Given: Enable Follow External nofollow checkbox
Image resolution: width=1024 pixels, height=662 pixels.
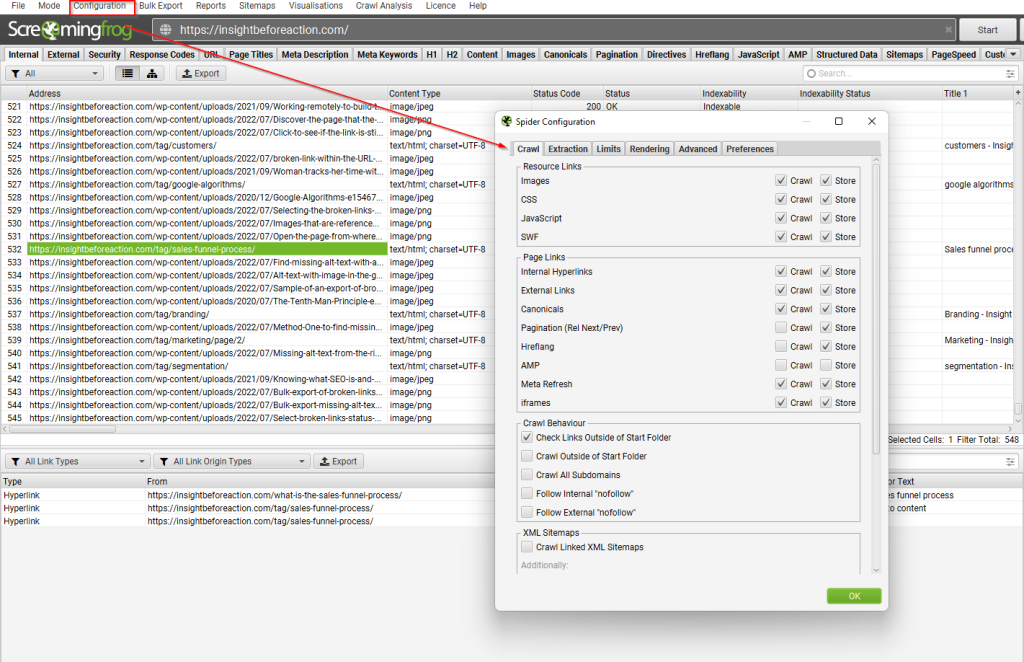Looking at the screenshot, I should (527, 512).
